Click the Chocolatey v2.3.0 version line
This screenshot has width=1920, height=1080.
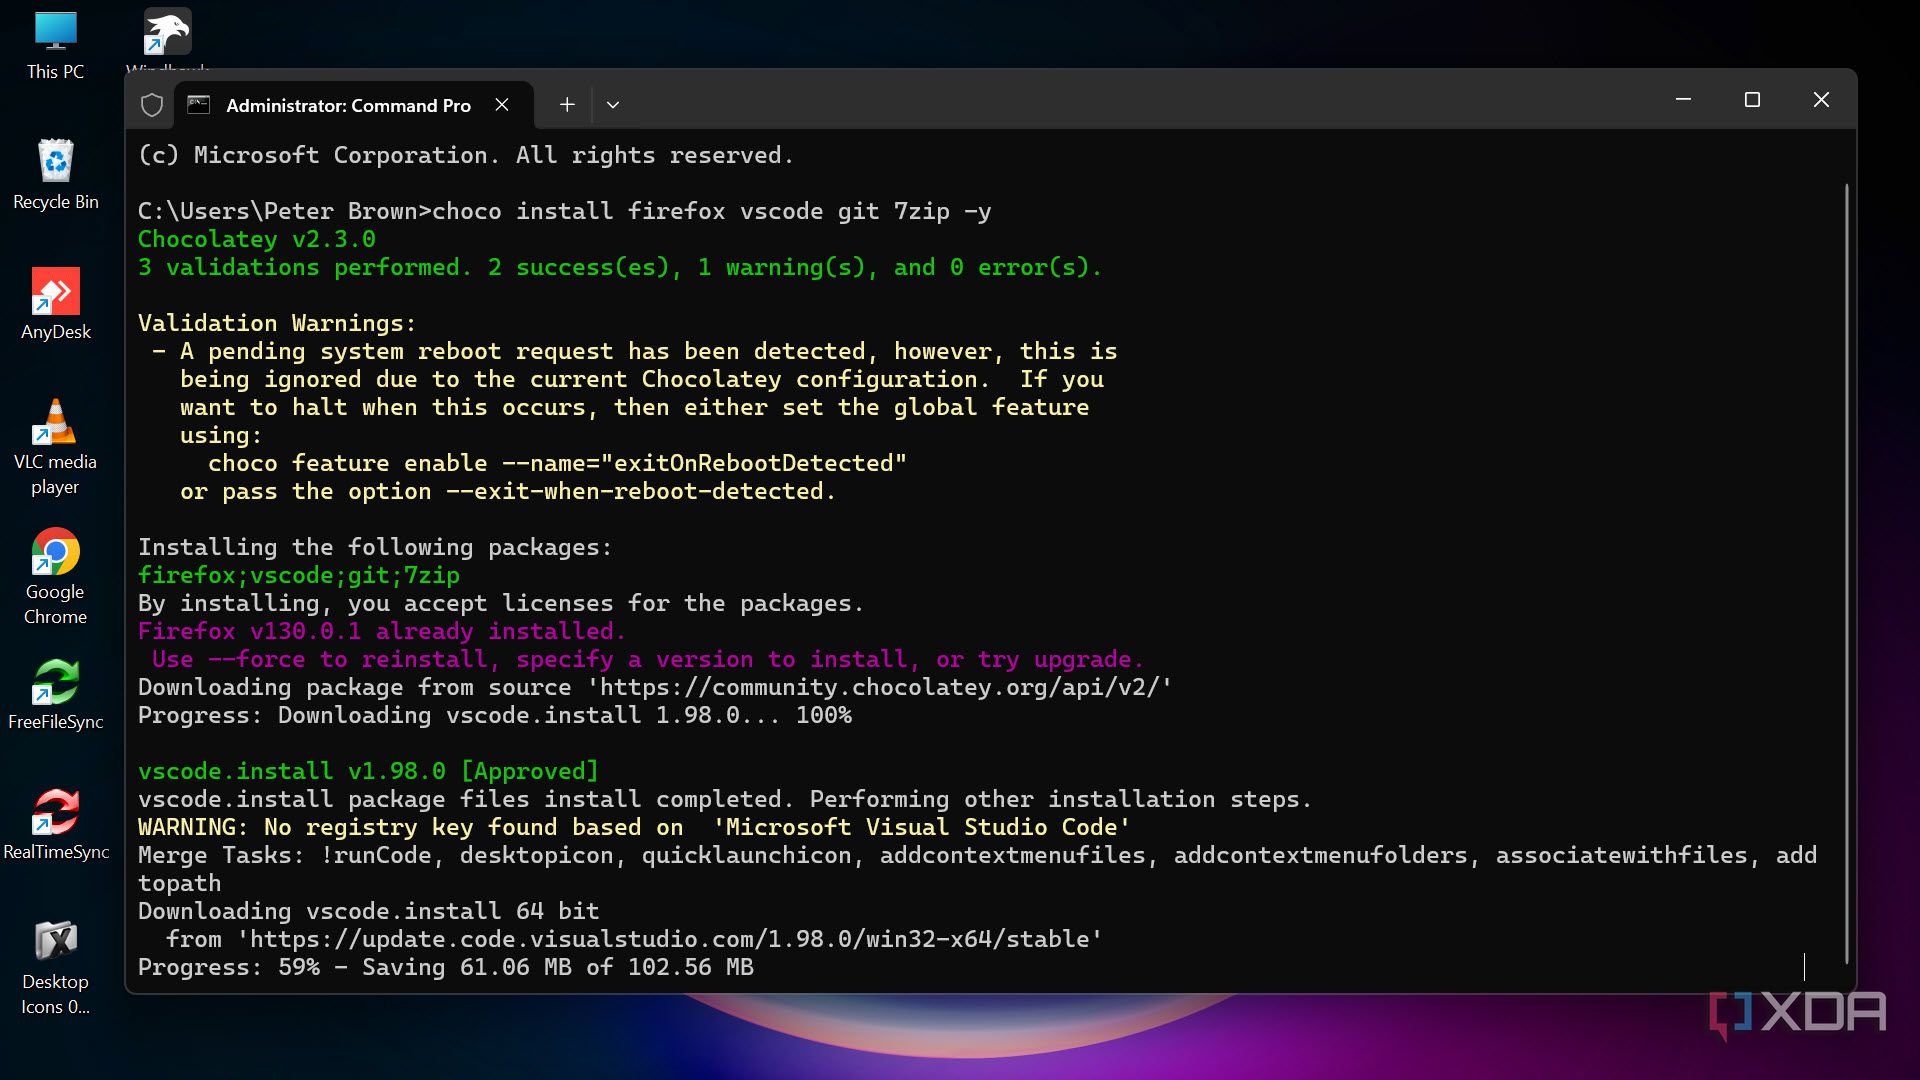[x=257, y=240]
